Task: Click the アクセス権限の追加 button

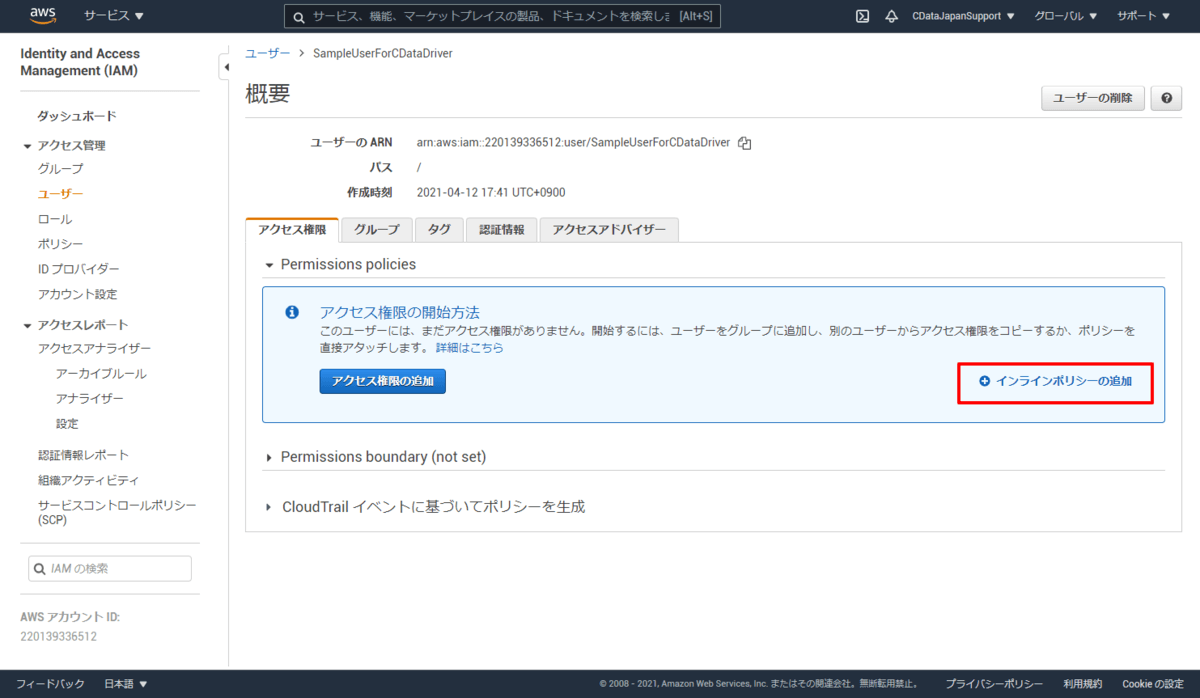Action: pyautogui.click(x=383, y=381)
